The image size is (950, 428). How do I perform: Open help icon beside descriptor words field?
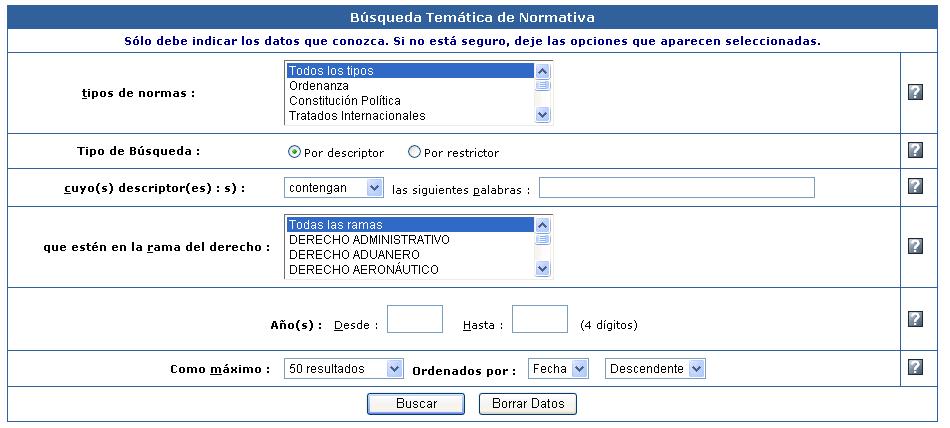(x=915, y=186)
